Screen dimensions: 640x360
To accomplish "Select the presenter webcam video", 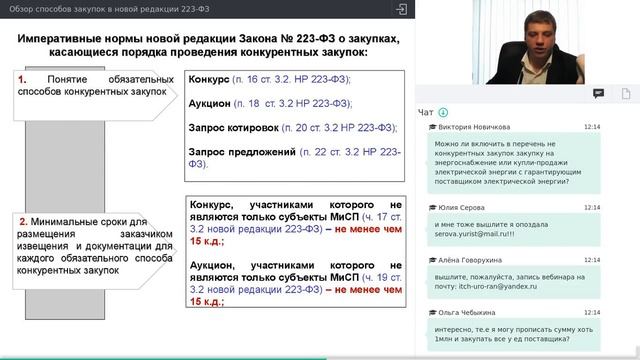I will coord(529,42).
